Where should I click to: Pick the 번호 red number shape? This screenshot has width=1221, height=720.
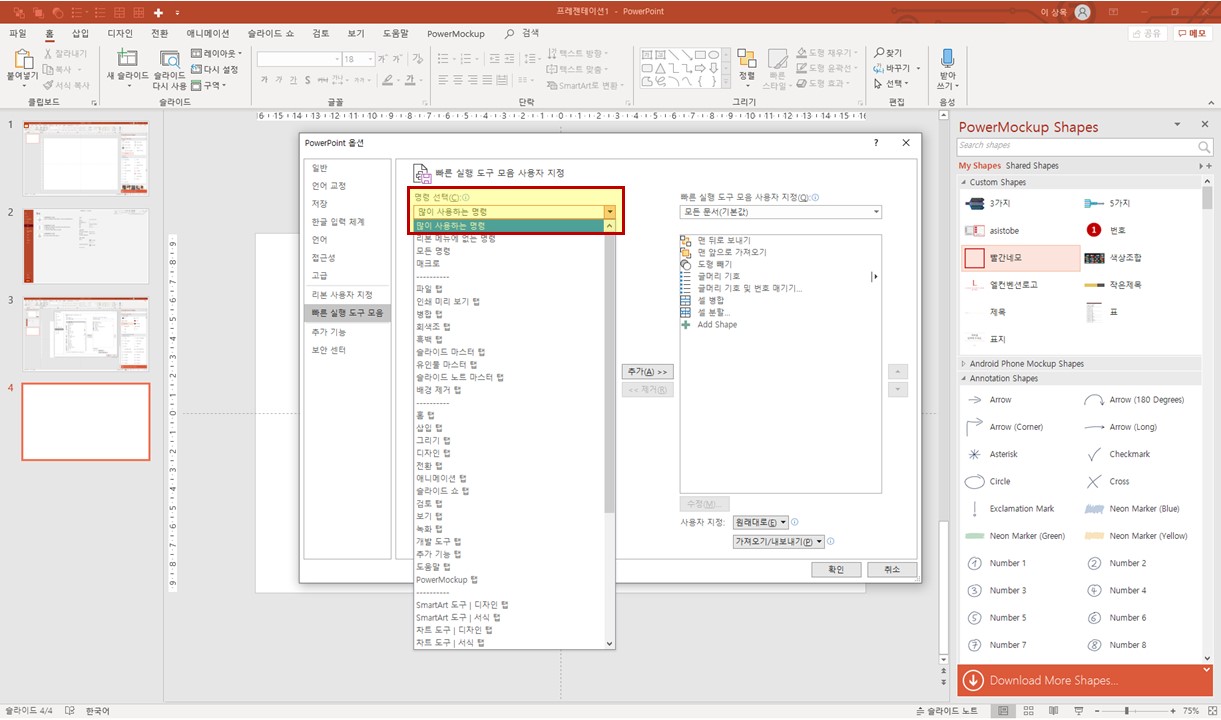click(1141, 230)
